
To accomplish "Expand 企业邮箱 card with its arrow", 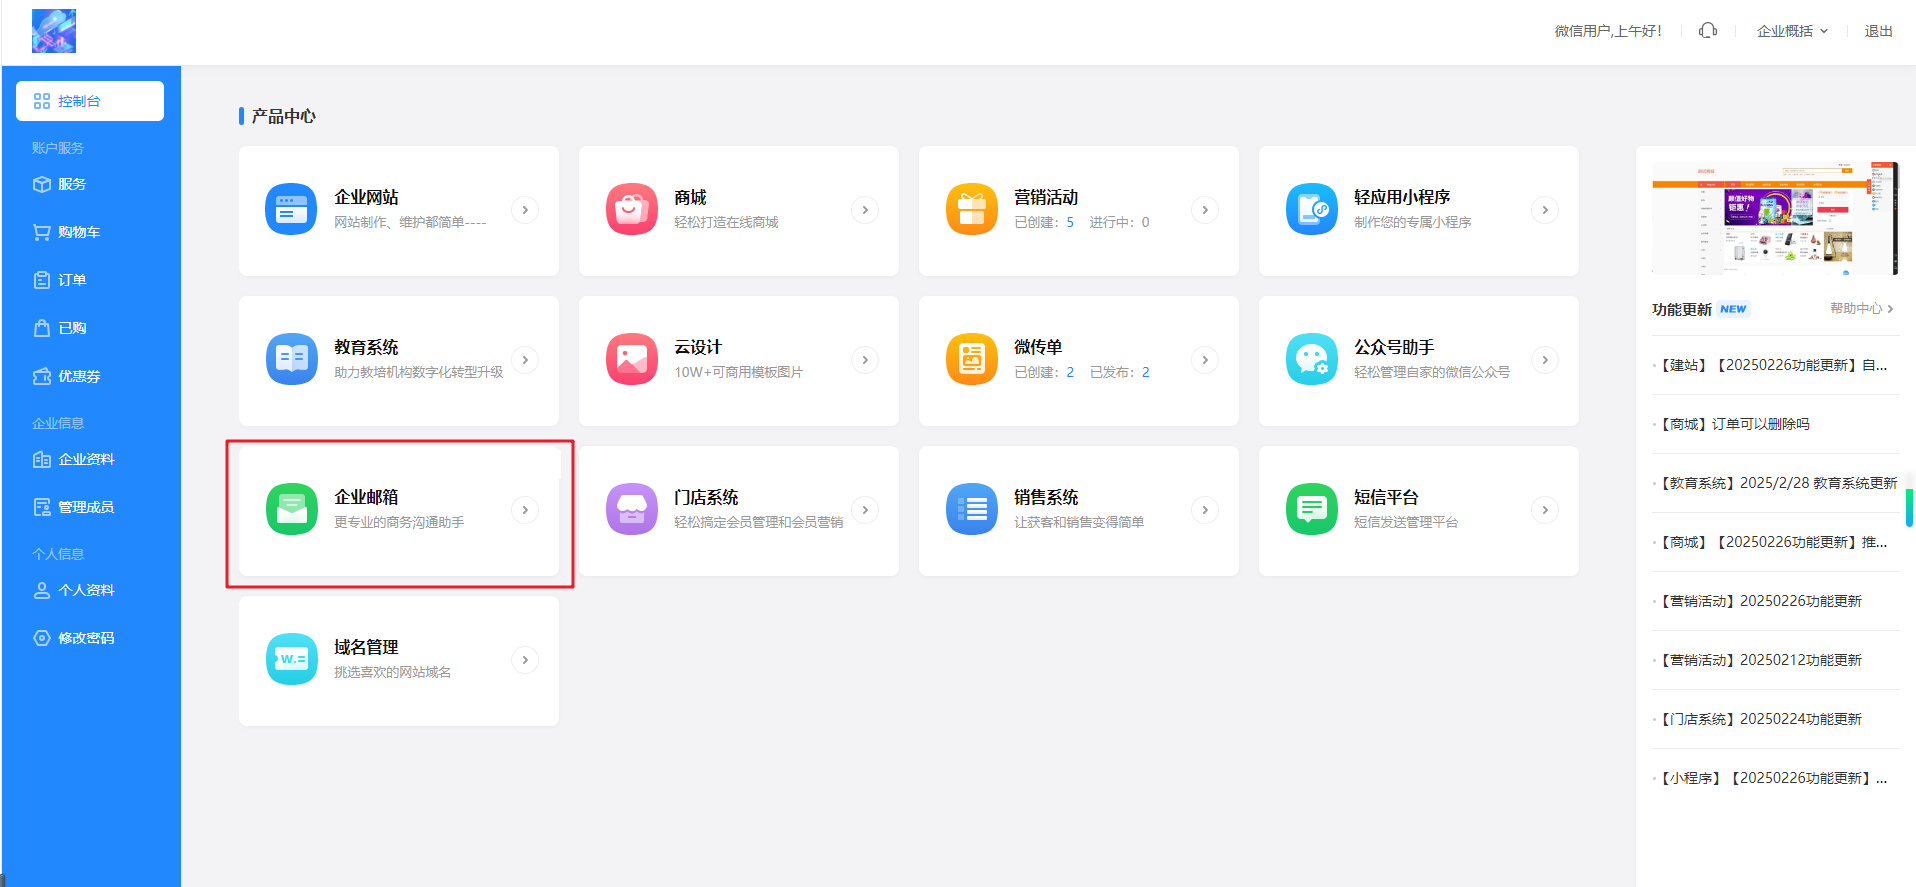I will 525,510.
